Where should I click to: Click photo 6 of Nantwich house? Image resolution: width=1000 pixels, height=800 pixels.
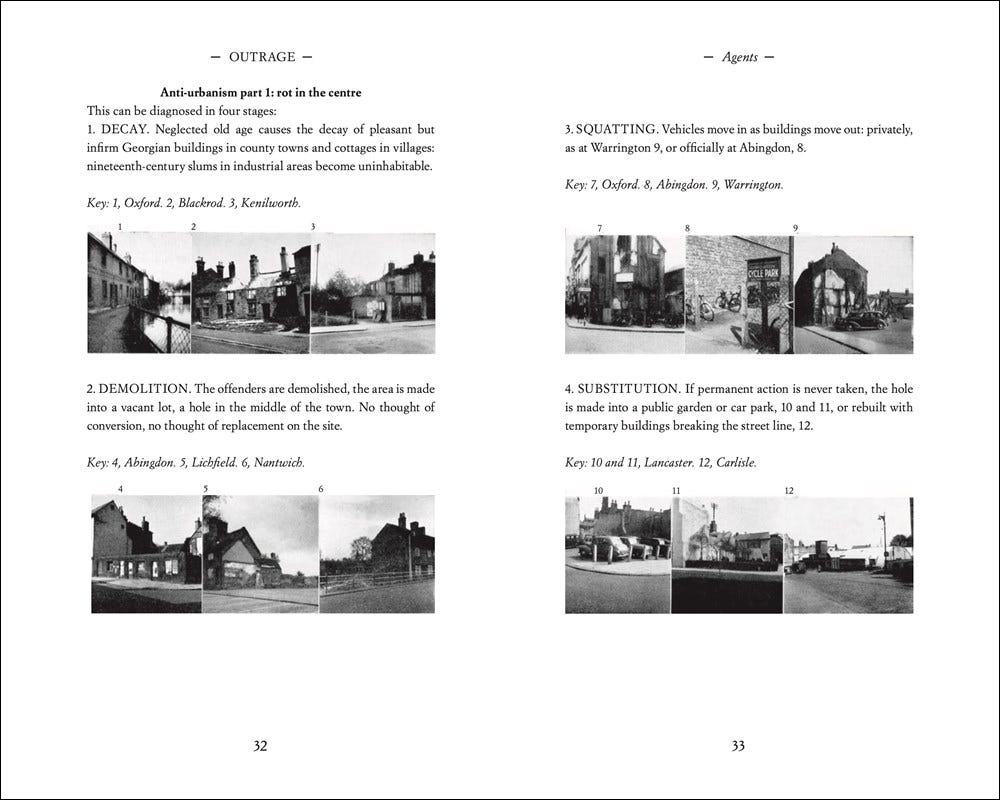pos(377,554)
